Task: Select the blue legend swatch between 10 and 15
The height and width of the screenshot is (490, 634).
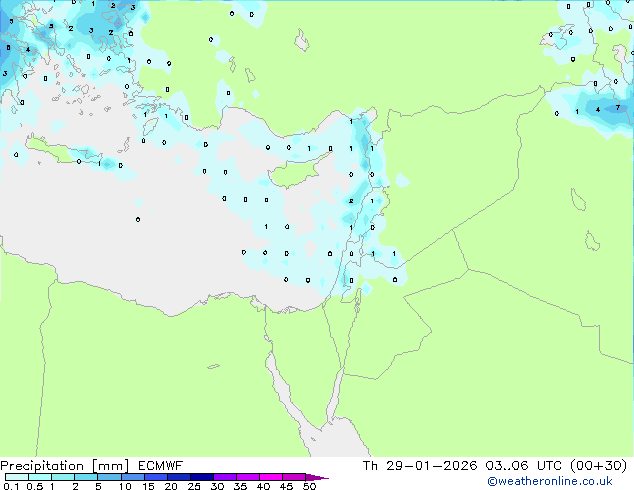Action: tap(133, 477)
